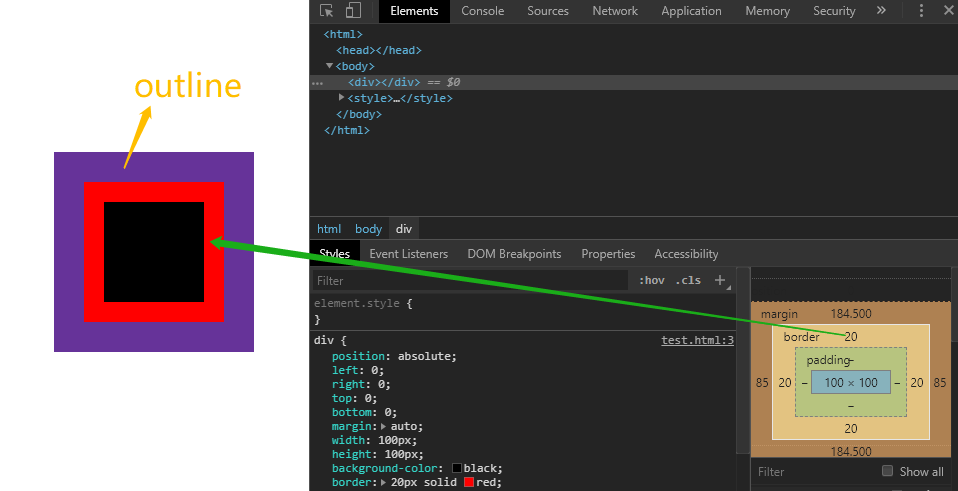Select body in the breadcrumb bar

click(368, 229)
